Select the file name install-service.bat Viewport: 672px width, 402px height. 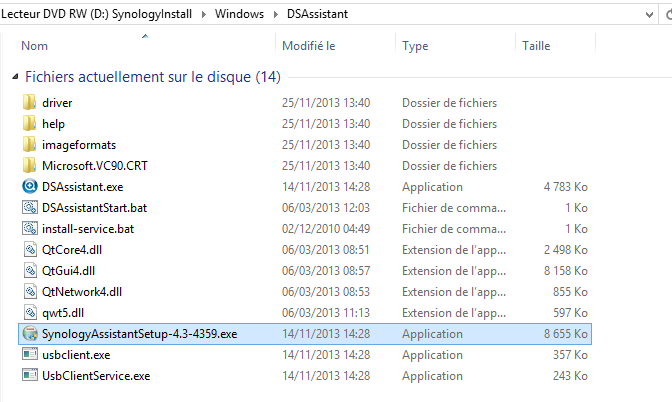88,229
